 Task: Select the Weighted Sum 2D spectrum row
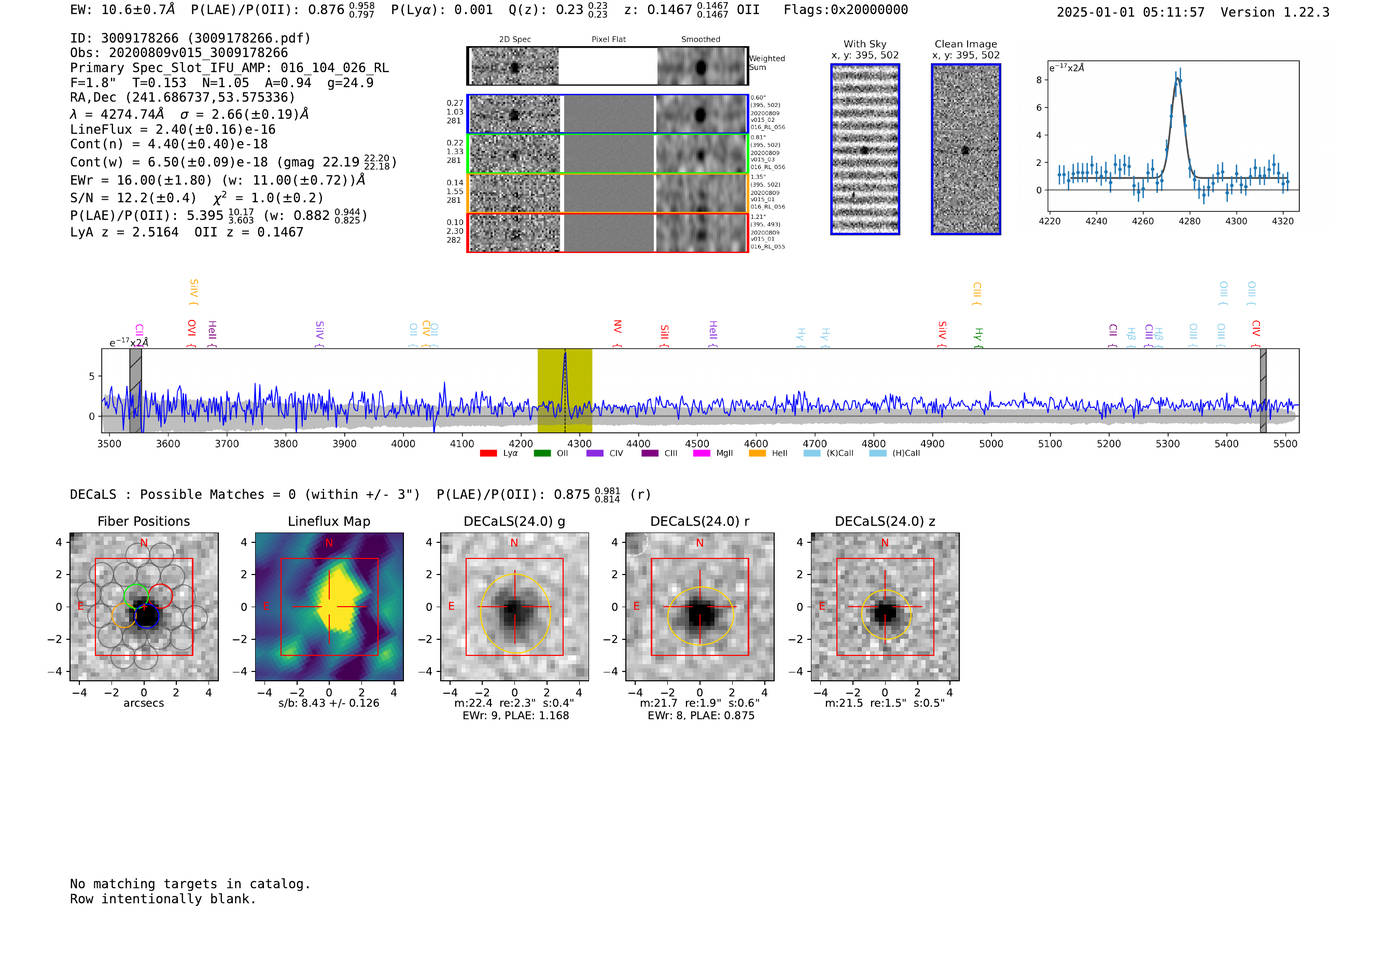[x=608, y=66]
